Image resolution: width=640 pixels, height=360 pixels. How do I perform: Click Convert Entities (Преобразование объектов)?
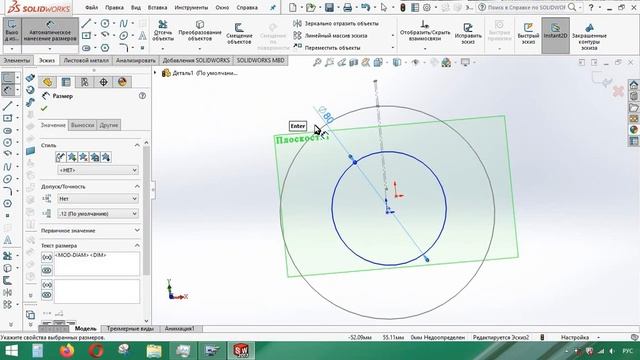tap(200, 31)
